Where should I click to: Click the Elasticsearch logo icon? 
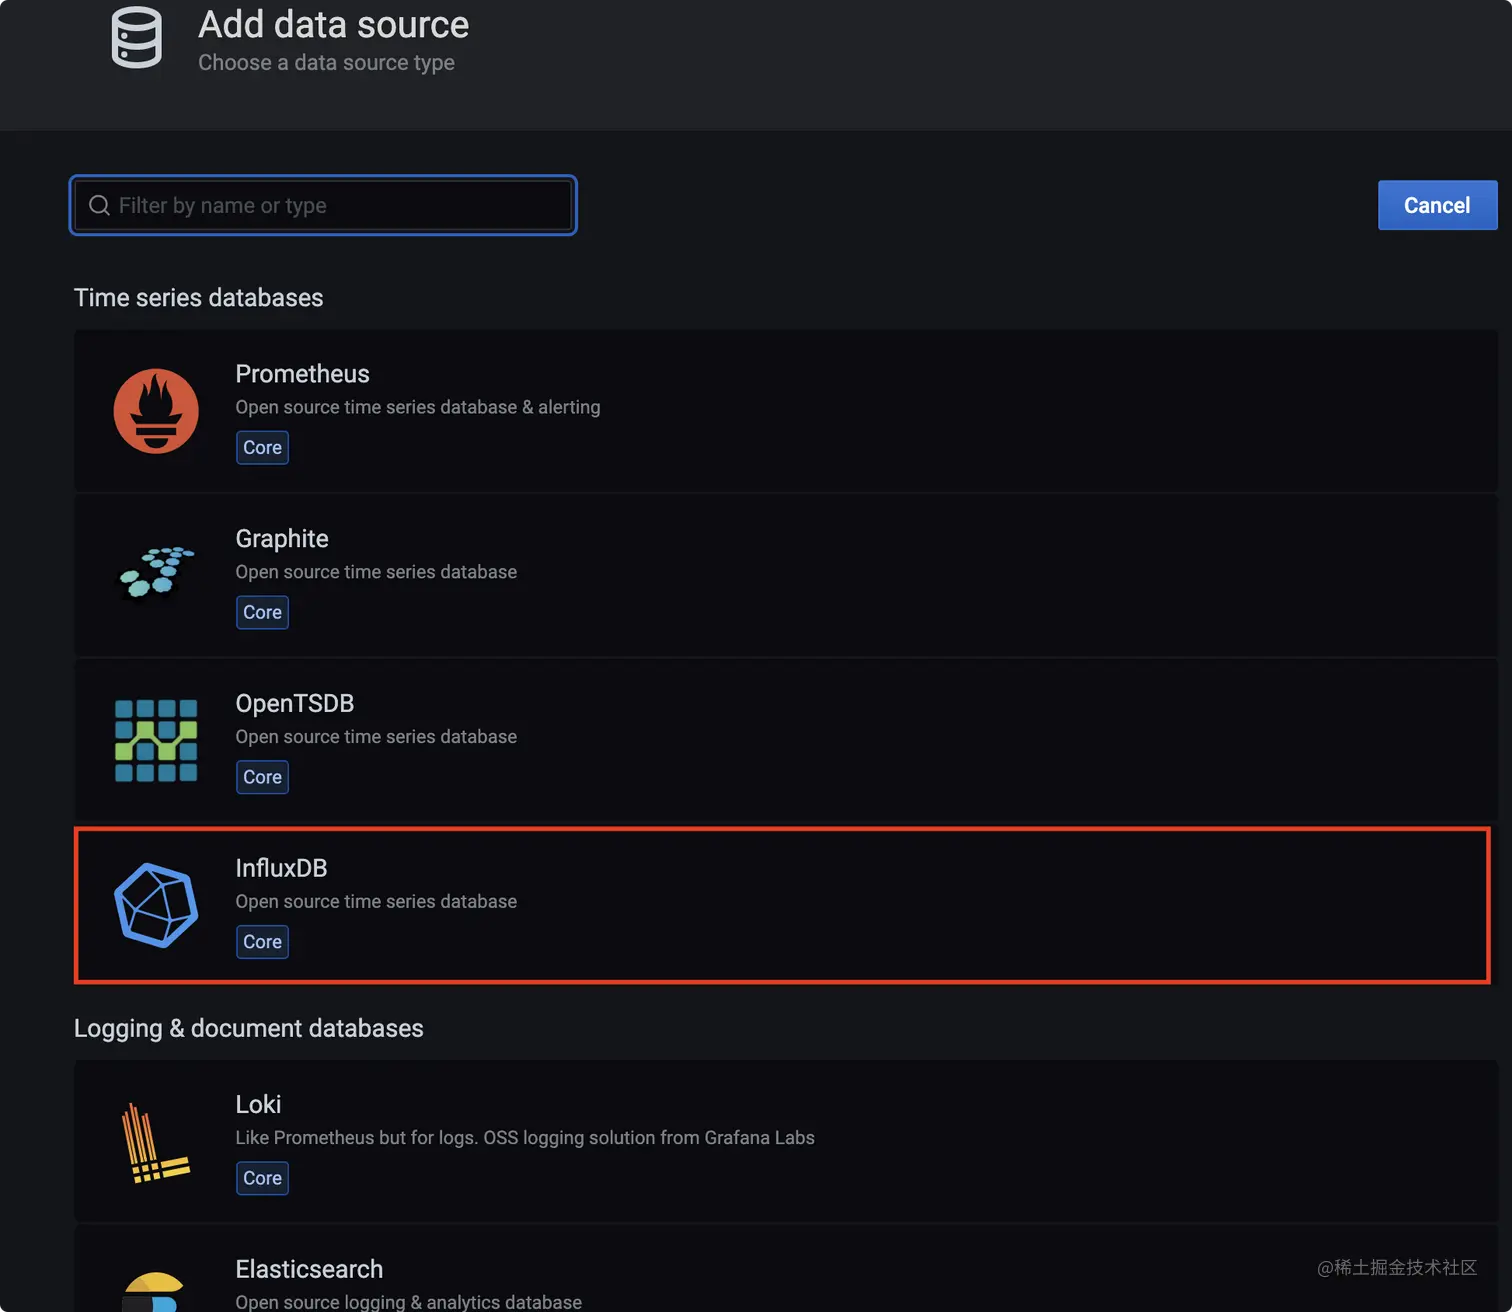pos(153,1292)
